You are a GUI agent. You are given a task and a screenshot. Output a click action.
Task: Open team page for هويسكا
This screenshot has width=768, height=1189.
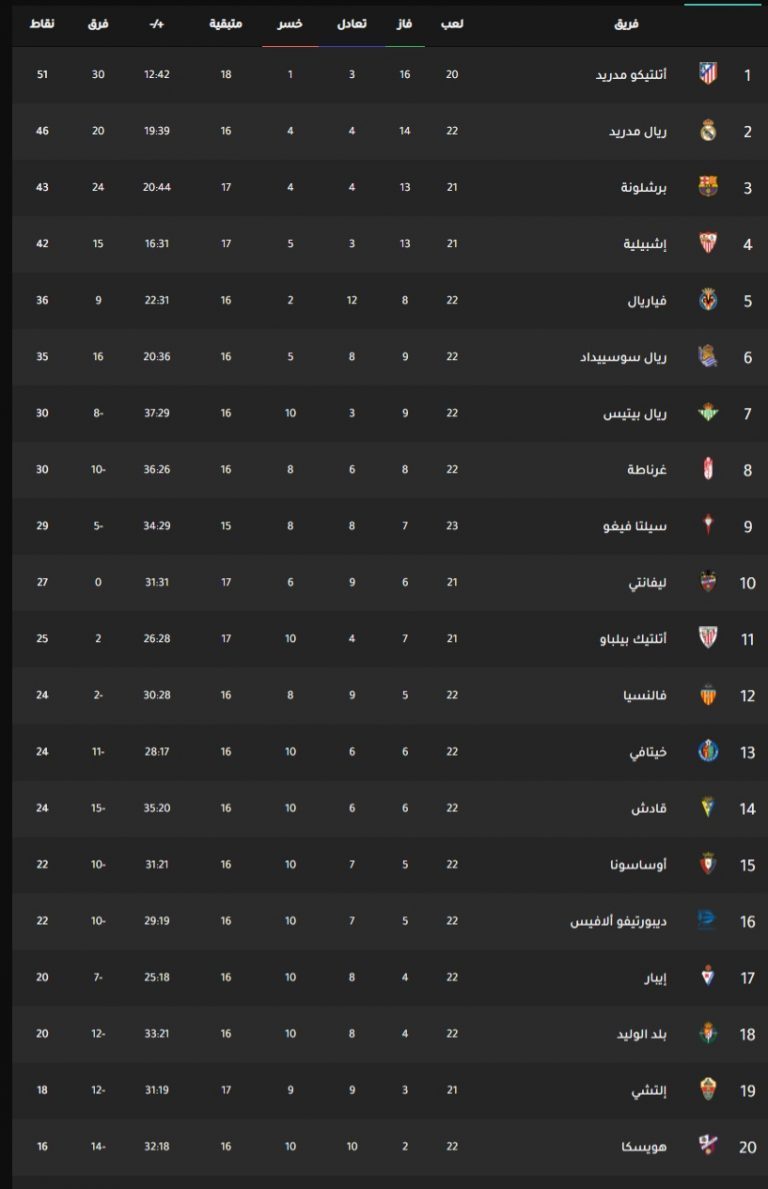(644, 1146)
